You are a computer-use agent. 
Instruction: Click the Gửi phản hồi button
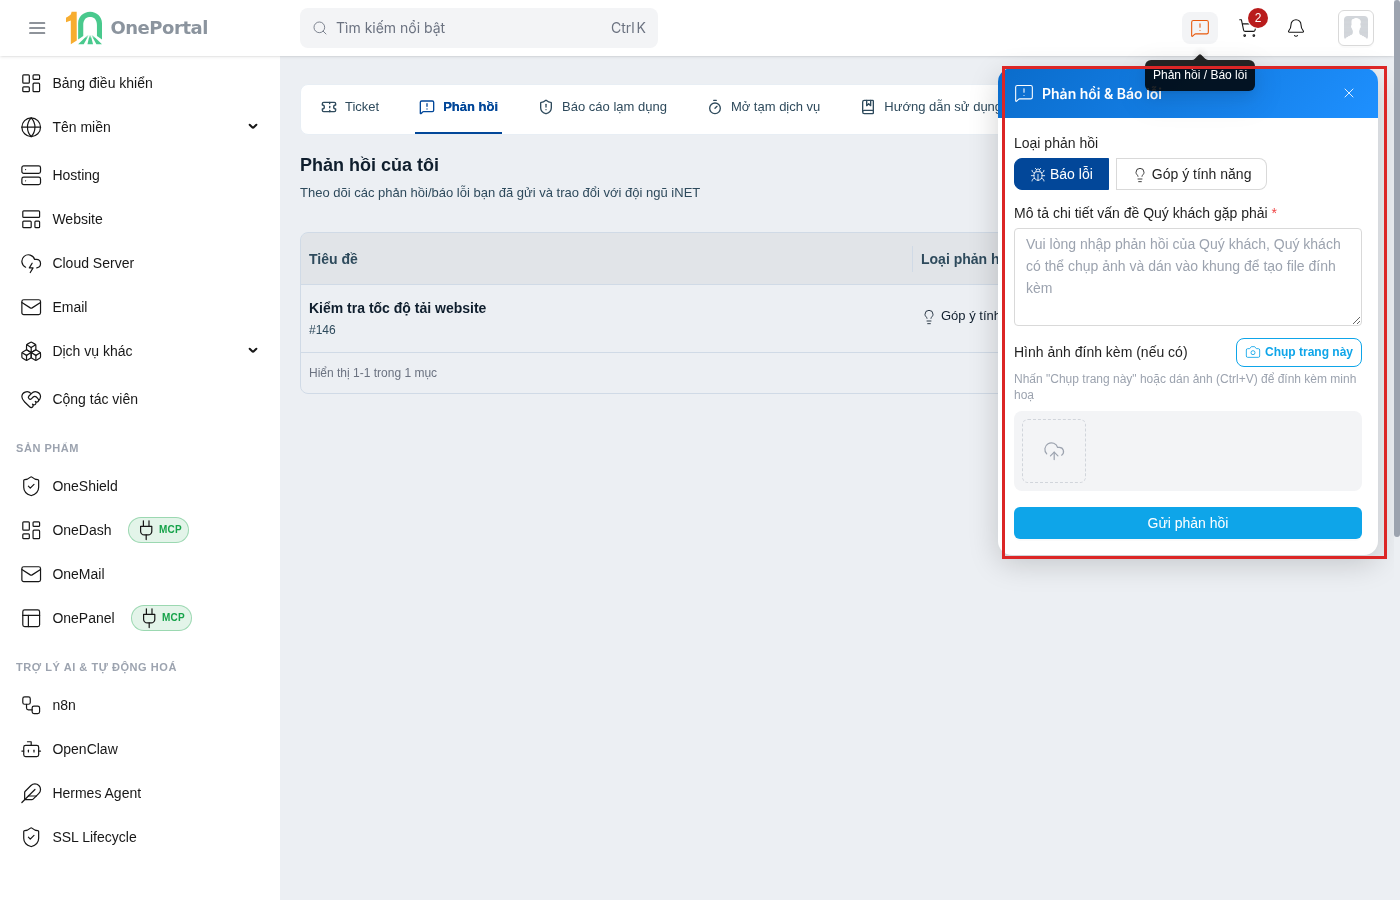pyautogui.click(x=1188, y=523)
